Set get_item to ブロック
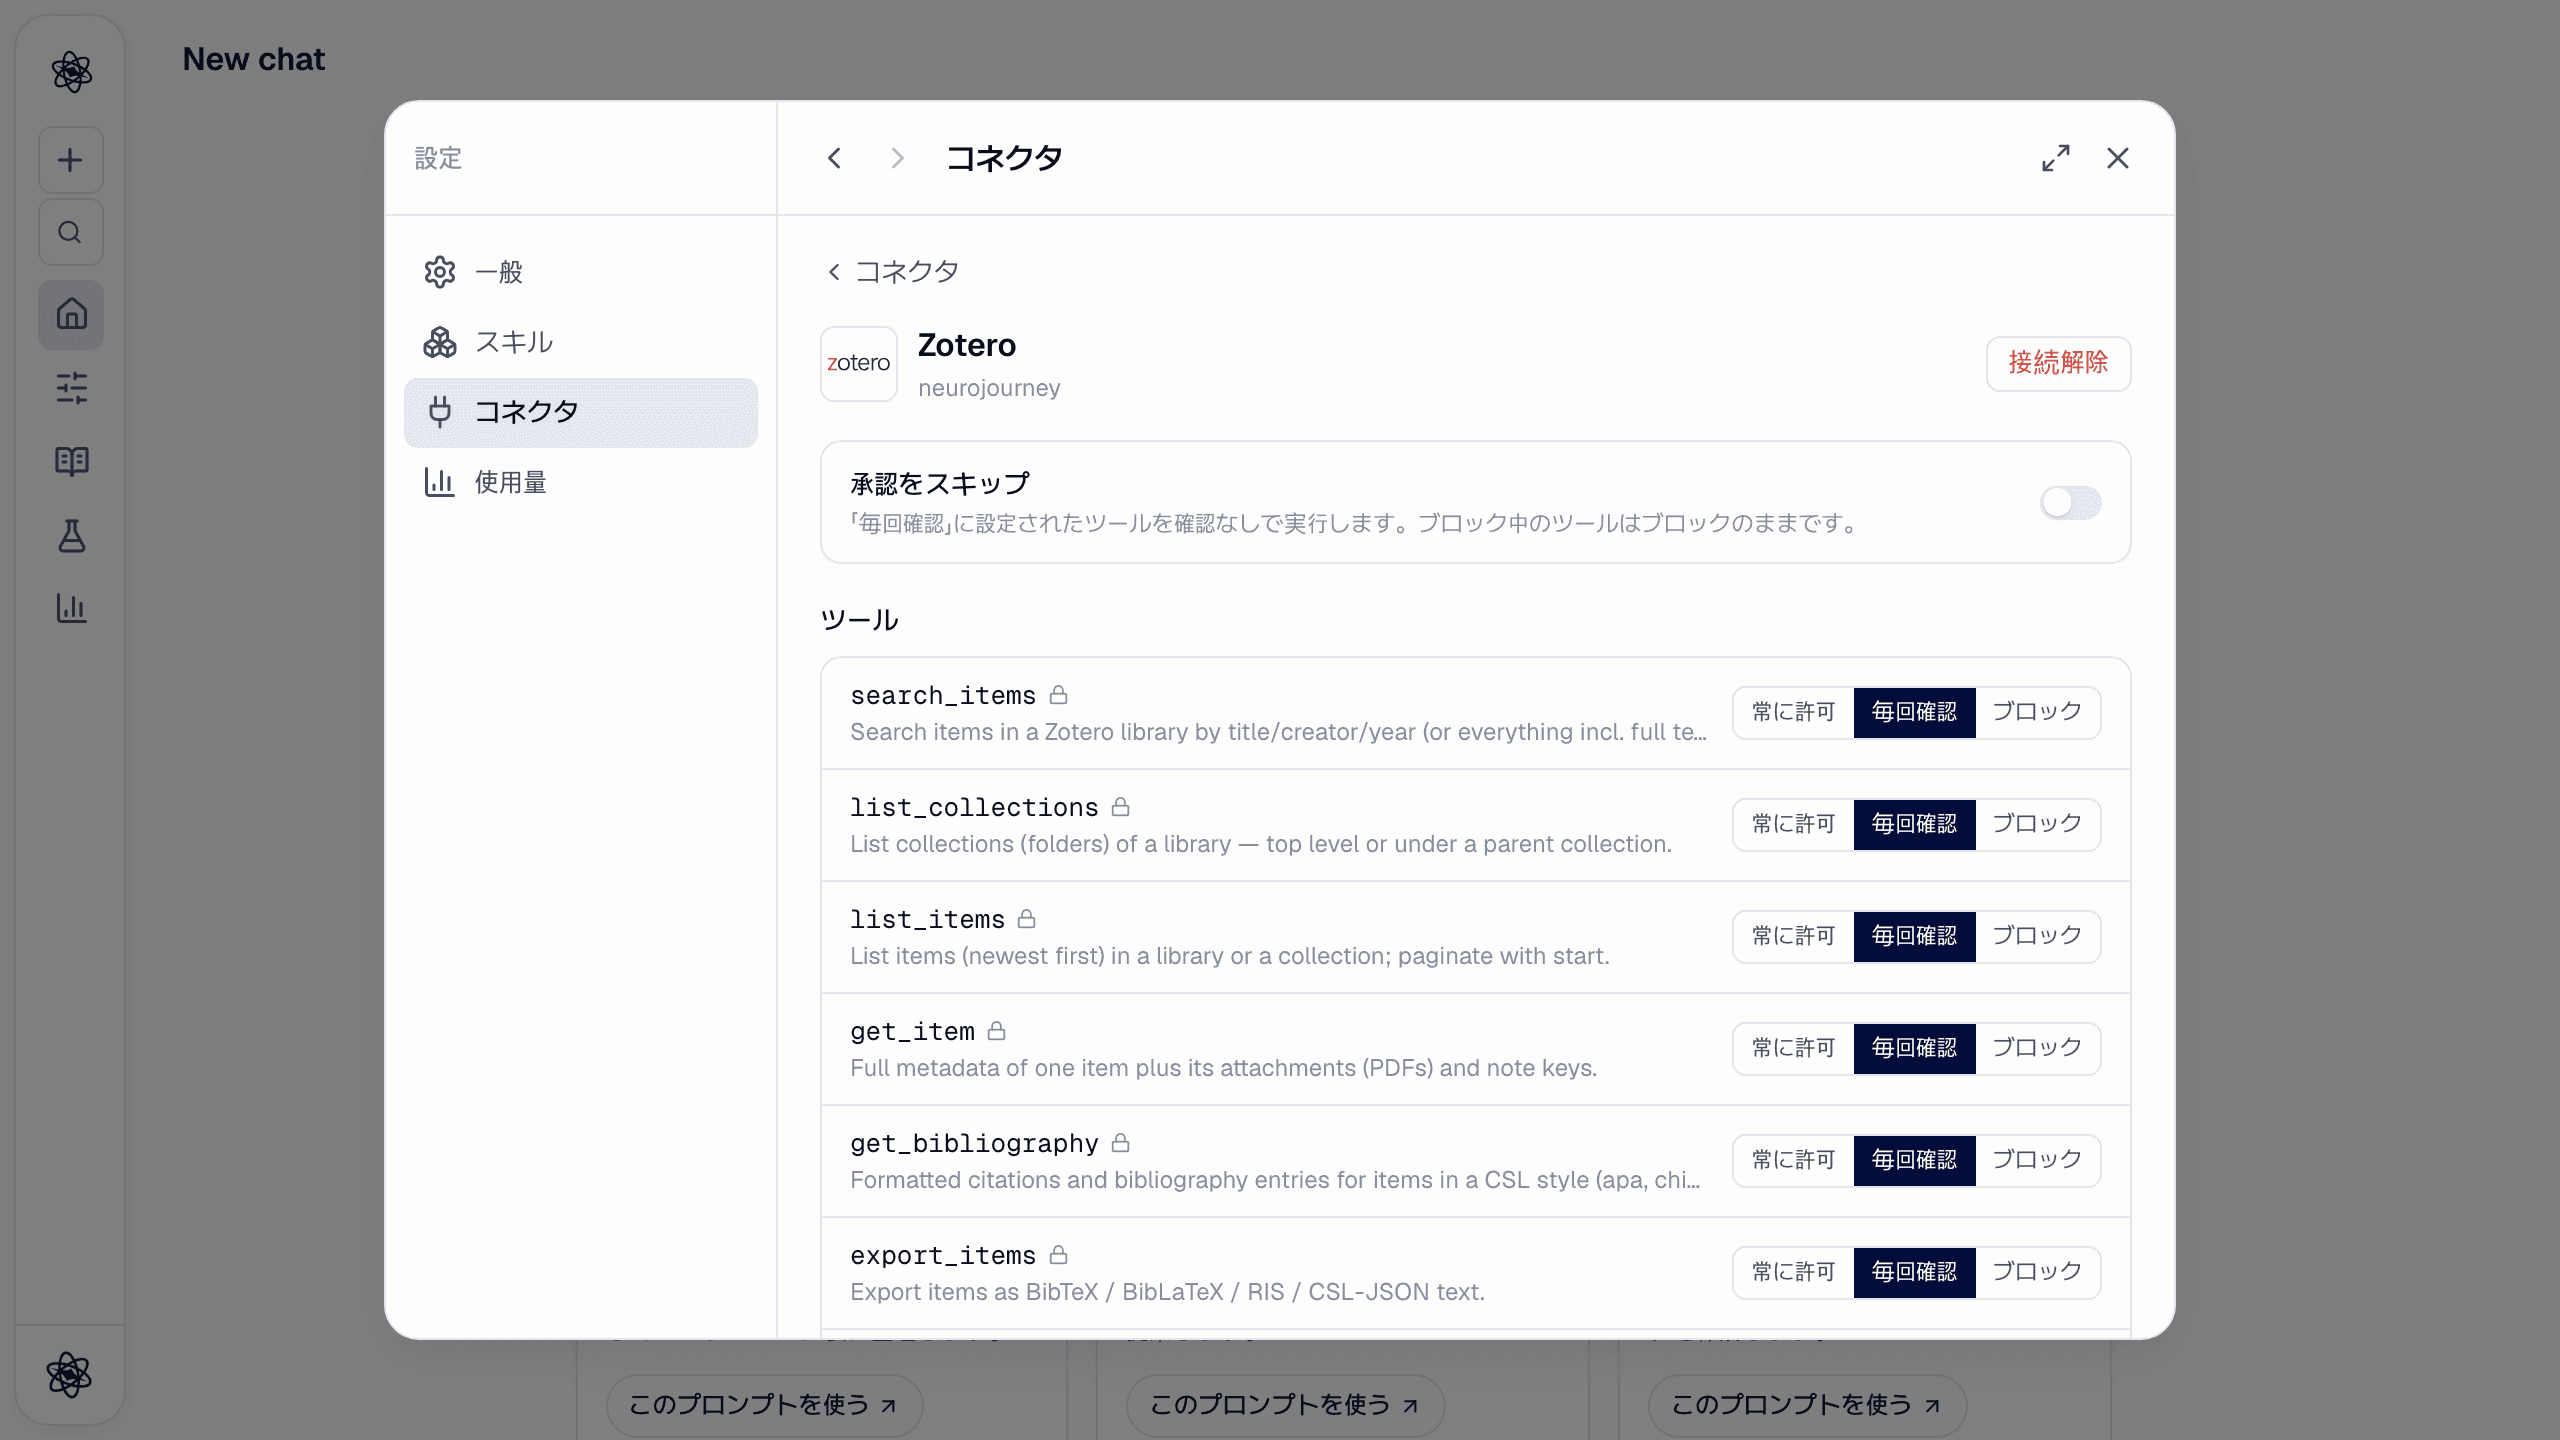 (x=2037, y=1048)
